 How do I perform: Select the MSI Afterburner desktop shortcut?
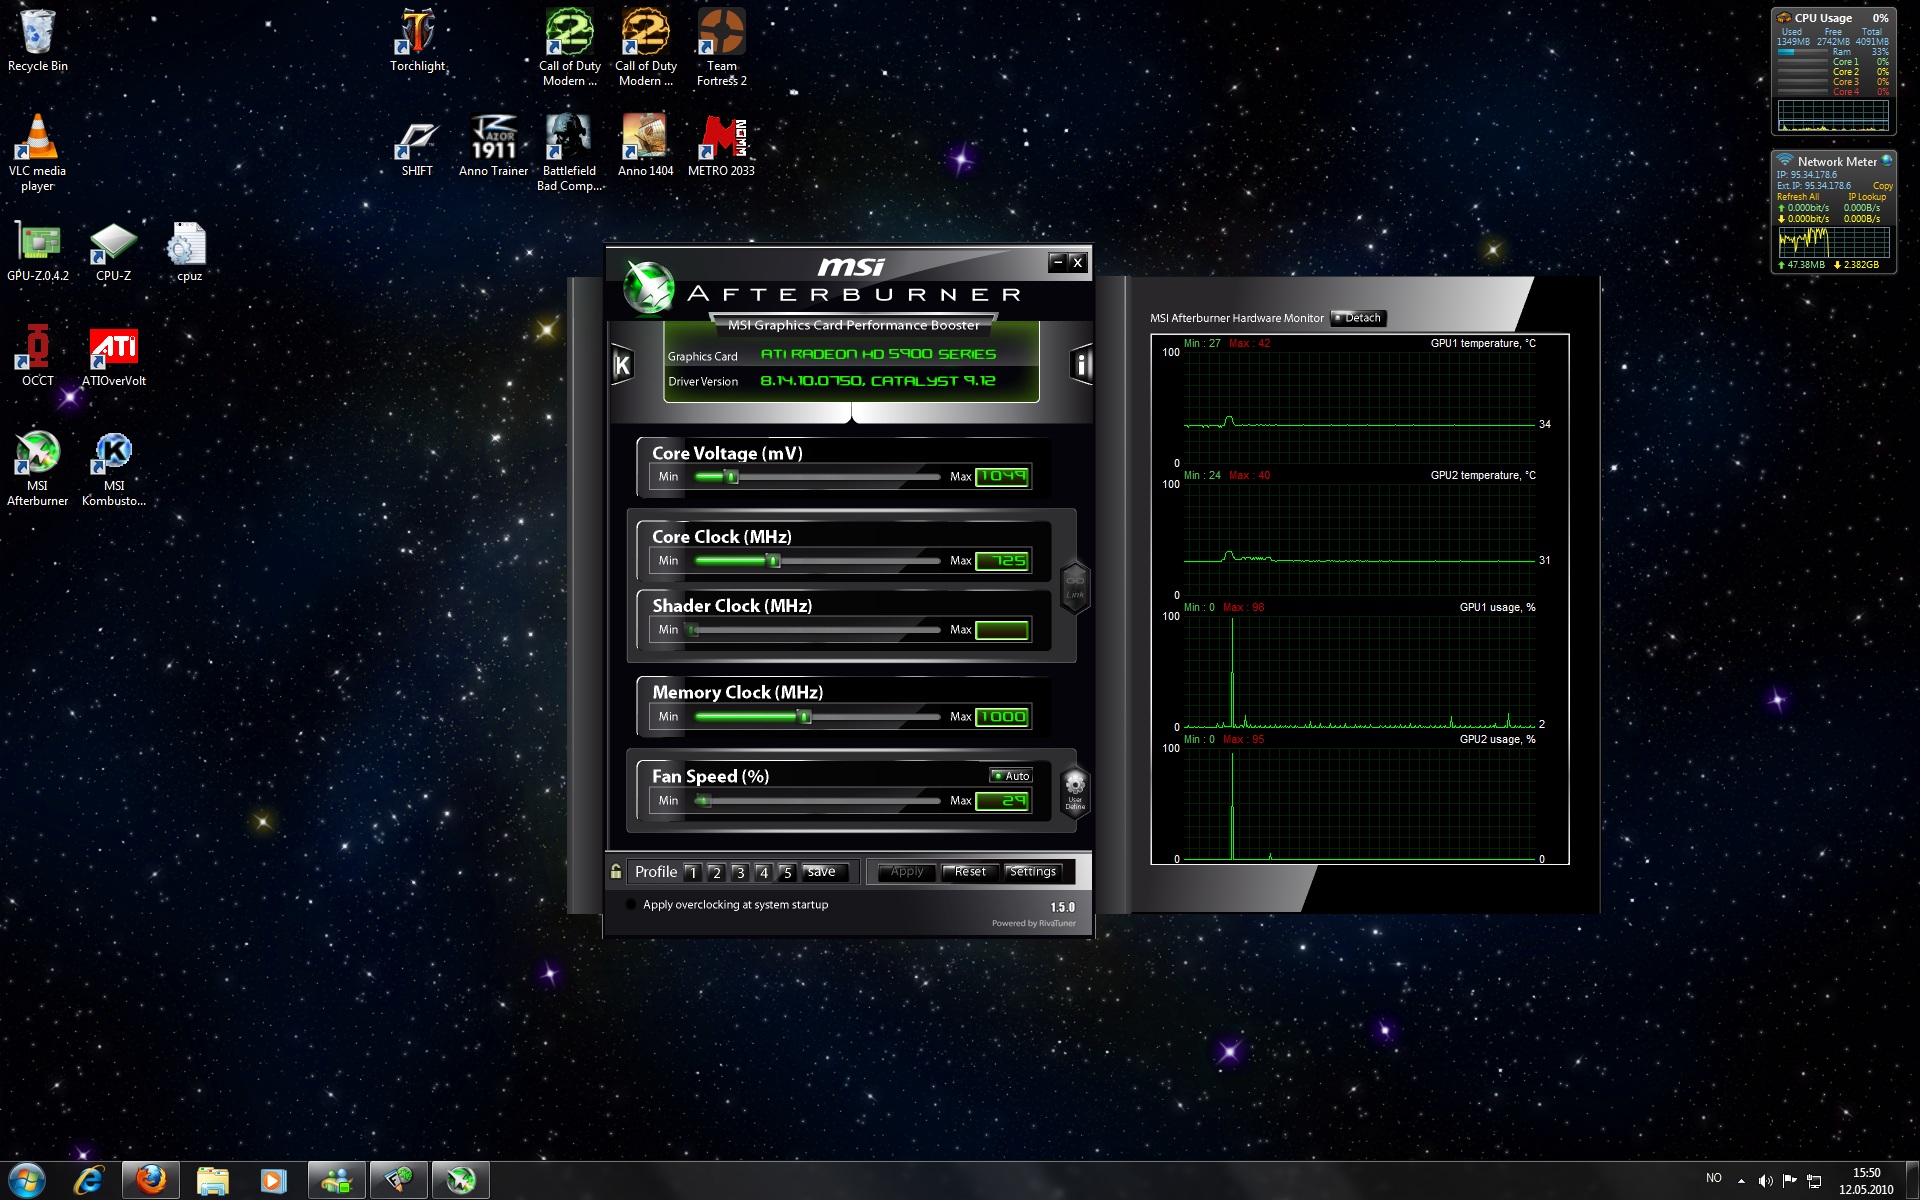coord(38,468)
